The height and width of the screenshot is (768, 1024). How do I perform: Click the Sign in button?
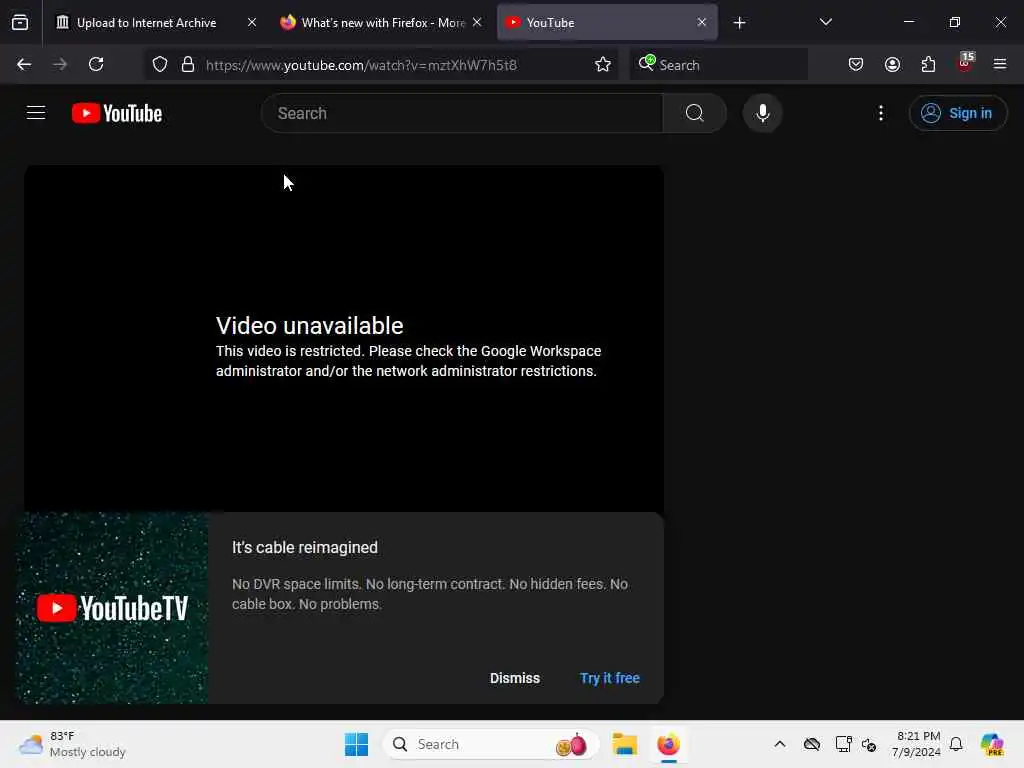(x=957, y=113)
